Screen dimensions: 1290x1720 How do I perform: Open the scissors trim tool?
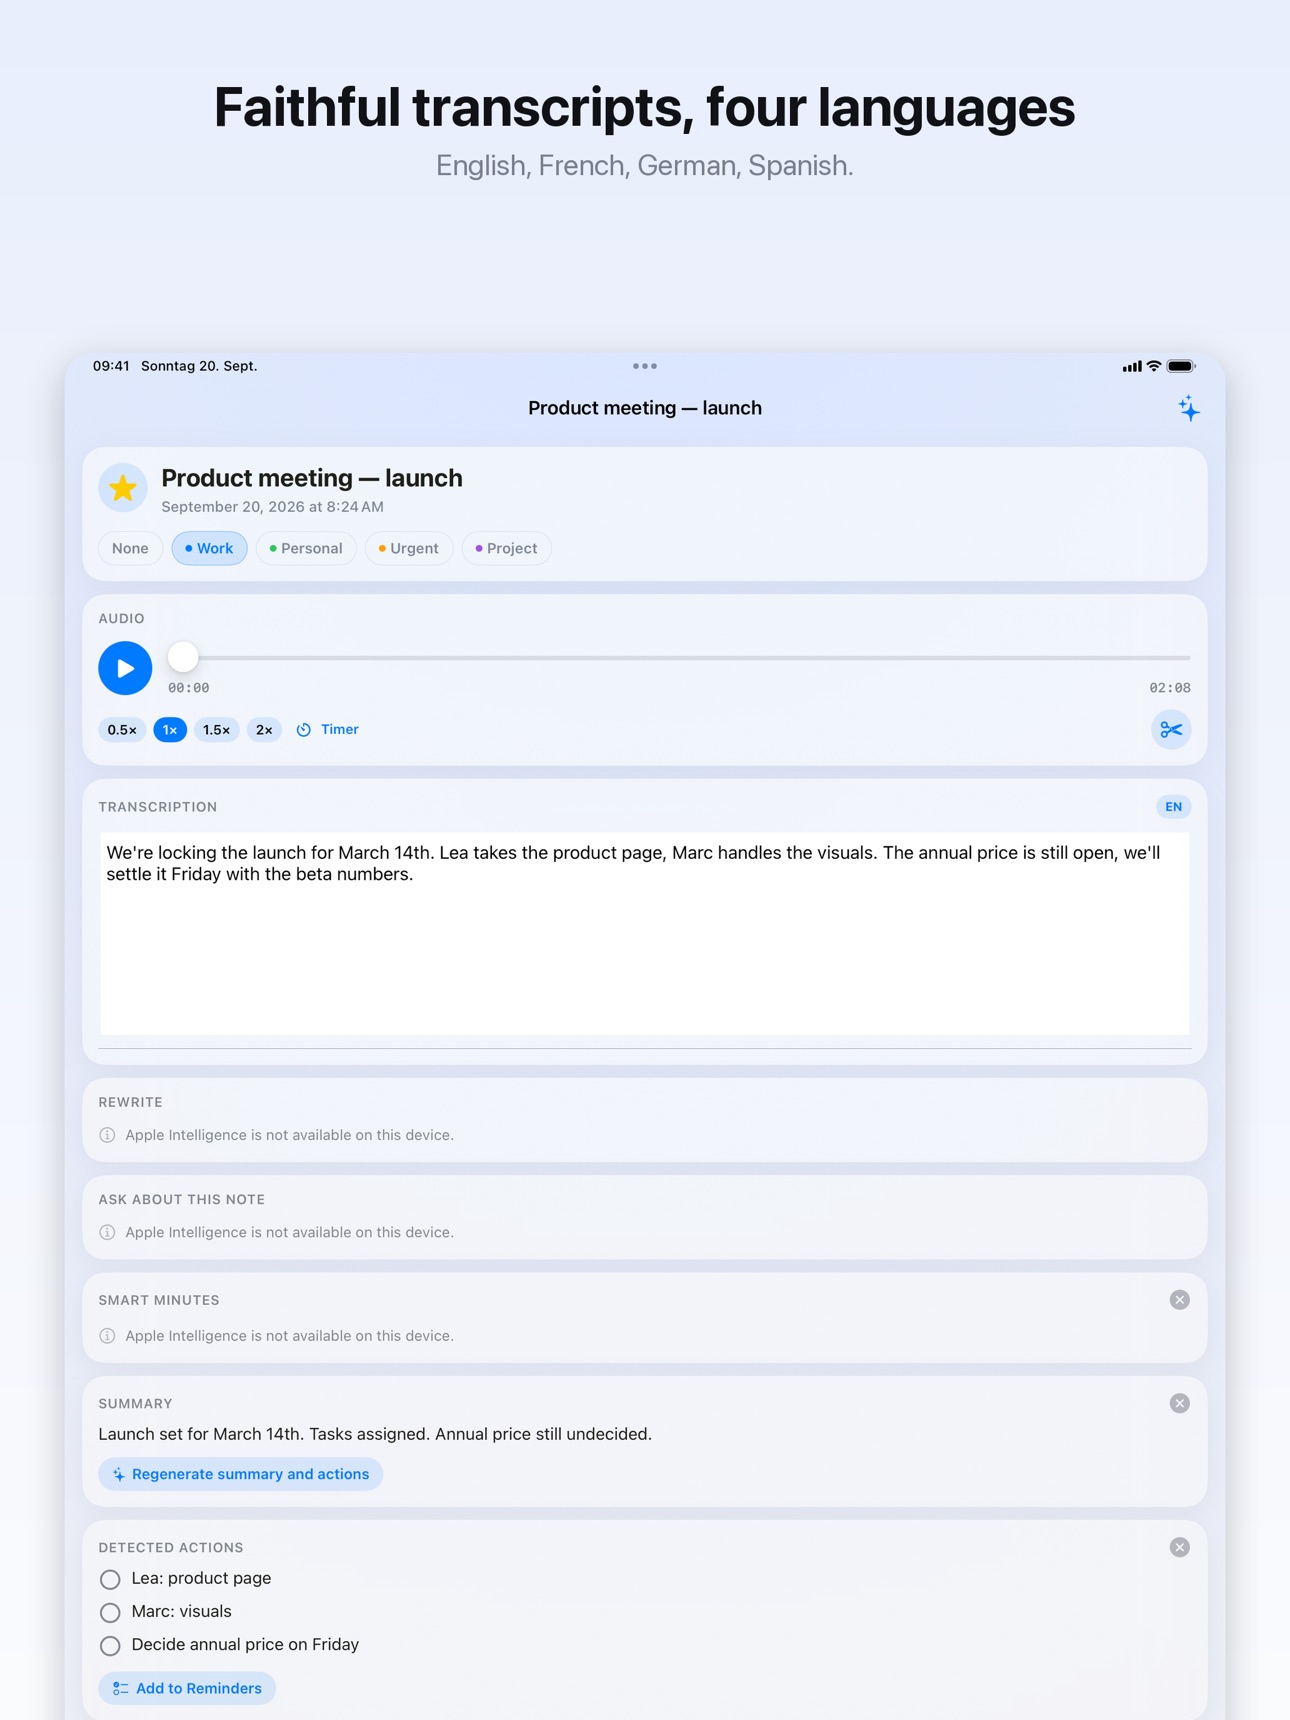[1171, 730]
